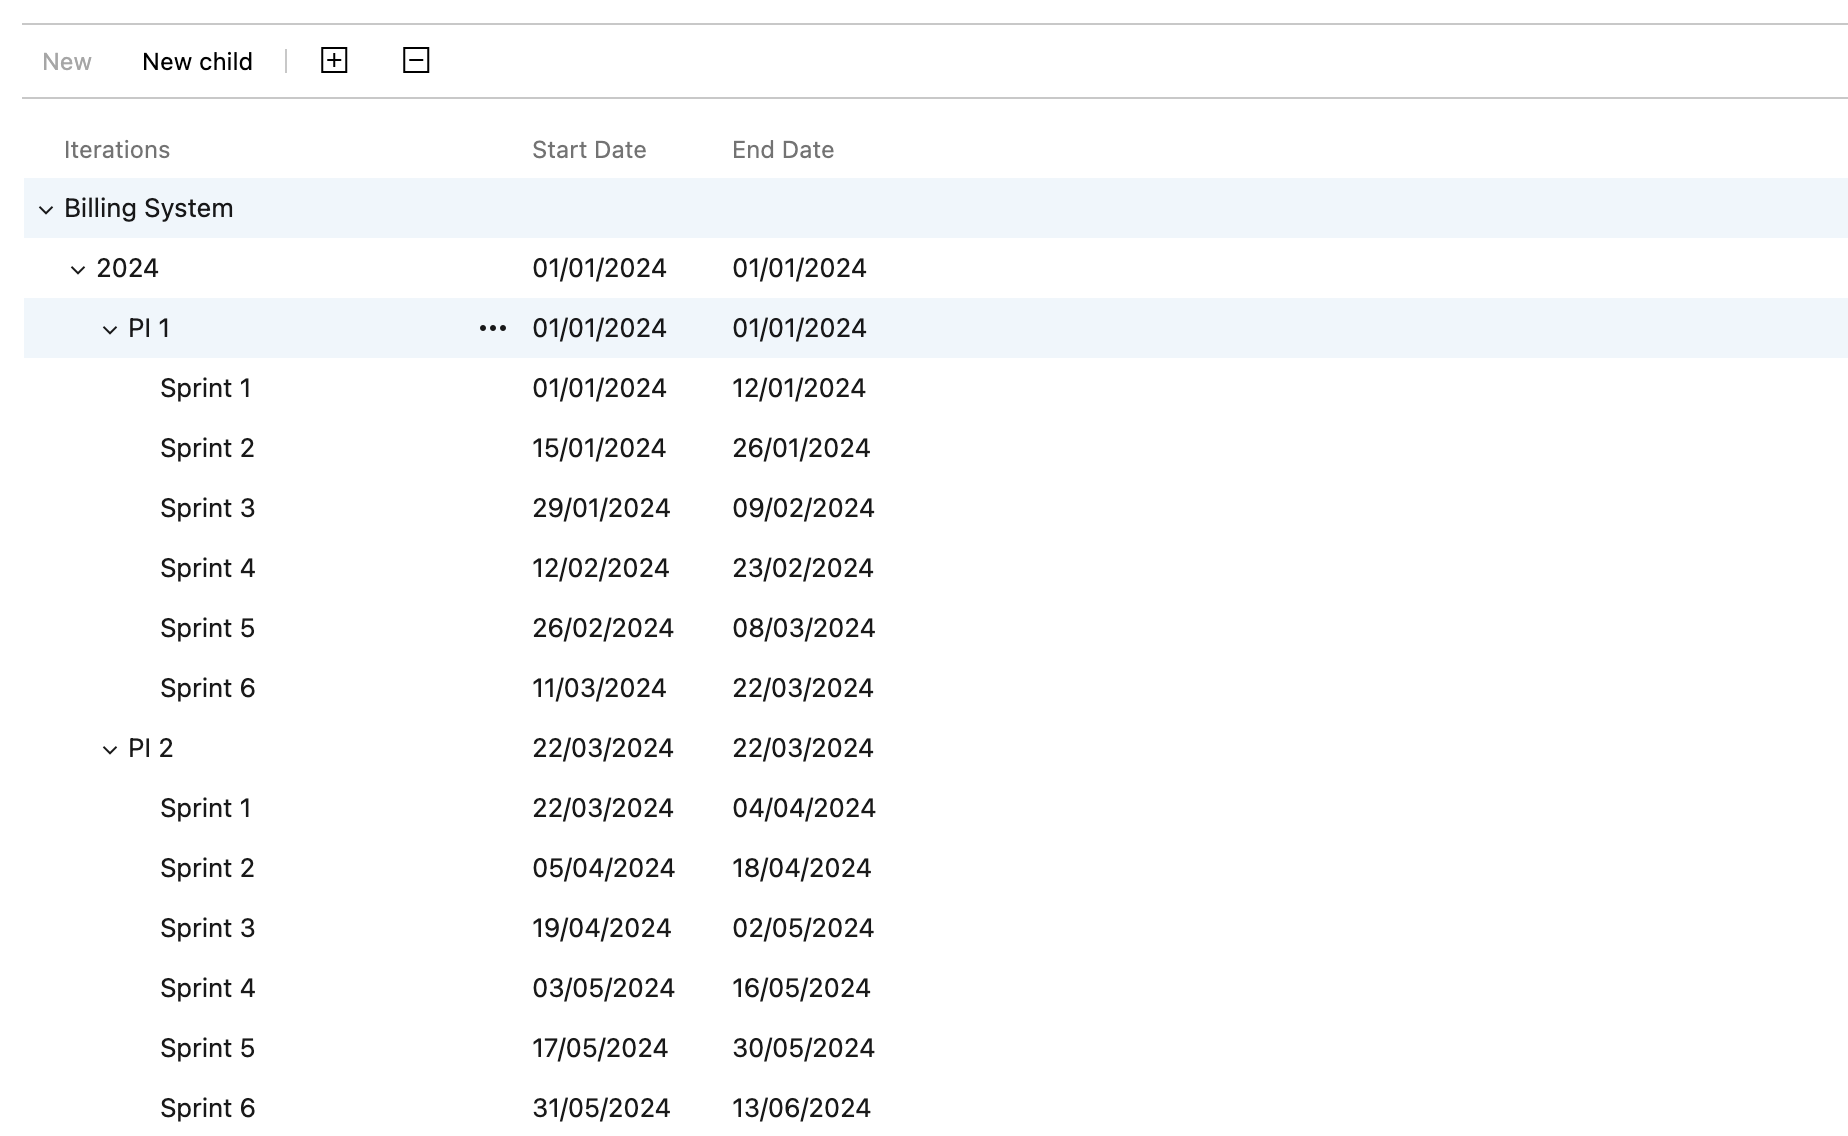This screenshot has width=1848, height=1136.
Task: Click Sprint 4's start date 12/02/2024
Action: (x=601, y=567)
